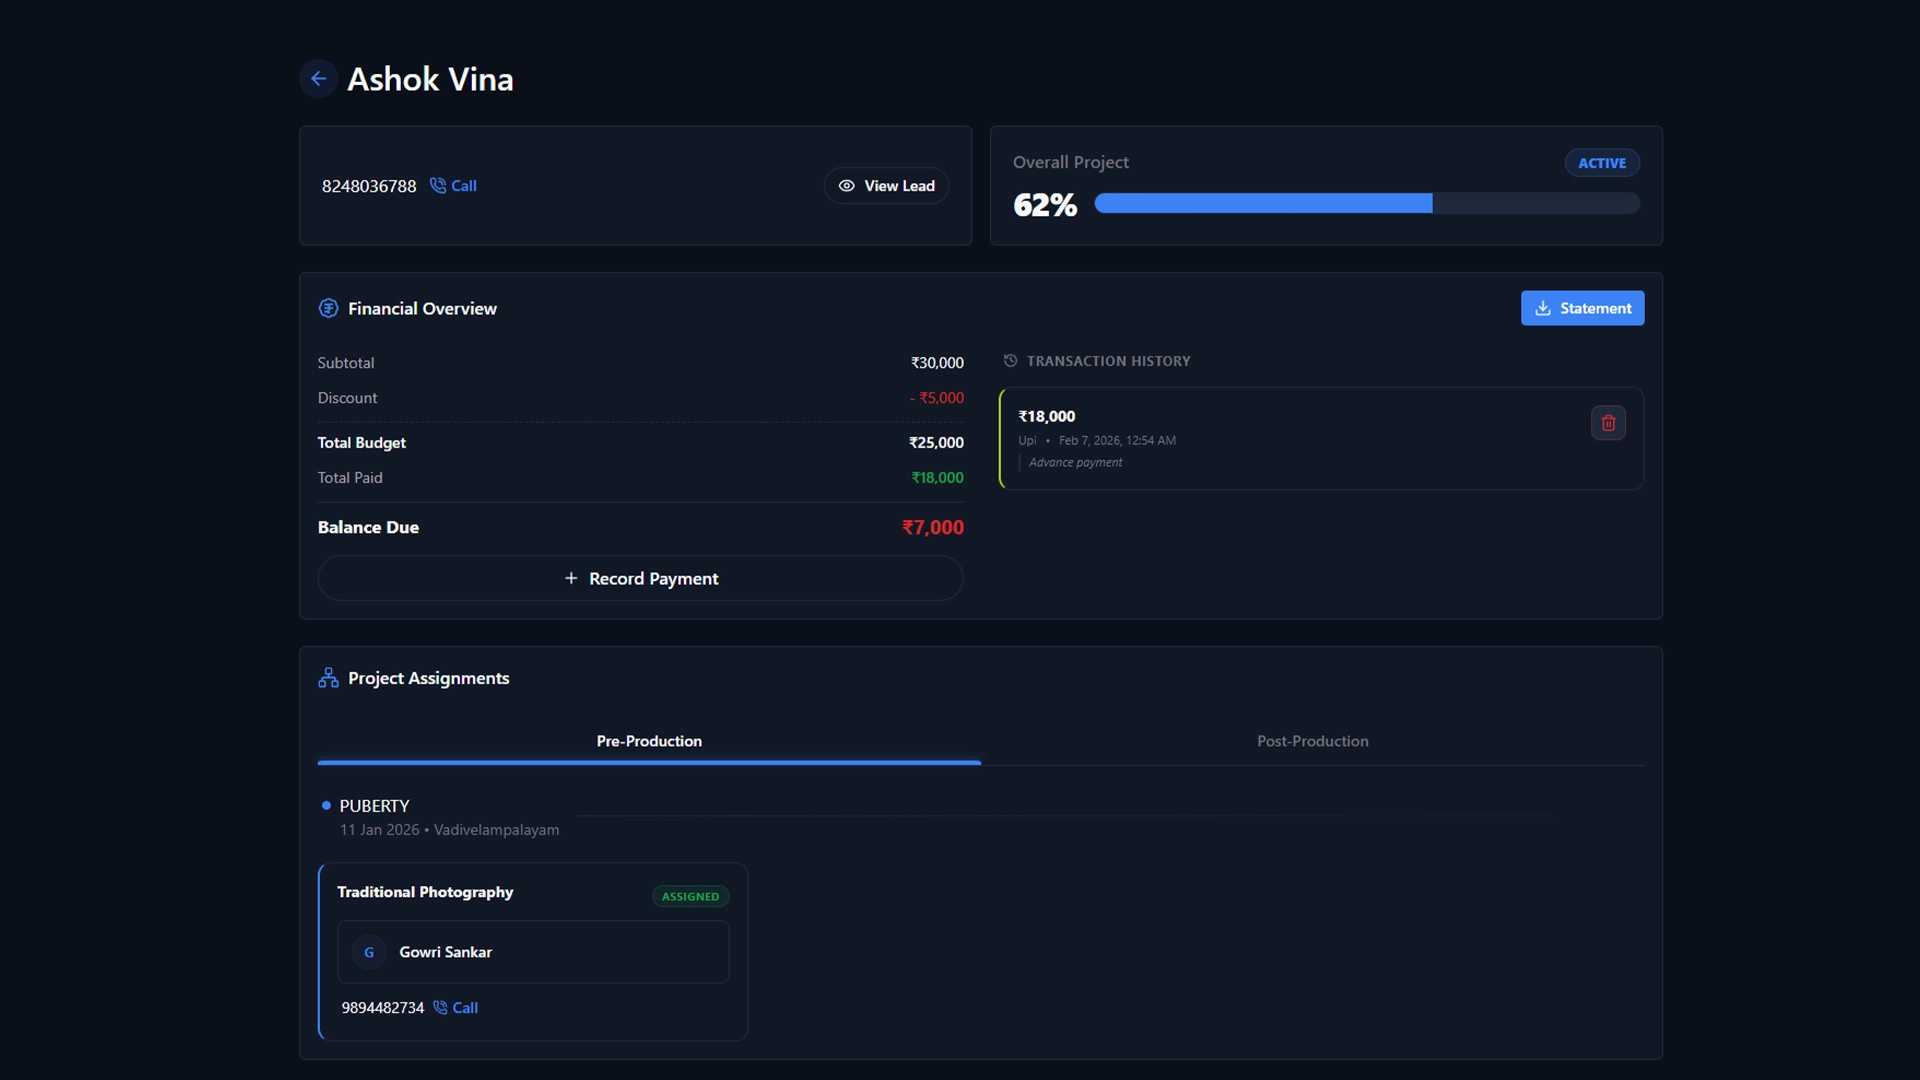Click the eye icon in View Lead
This screenshot has height=1080, width=1920.
[846, 186]
